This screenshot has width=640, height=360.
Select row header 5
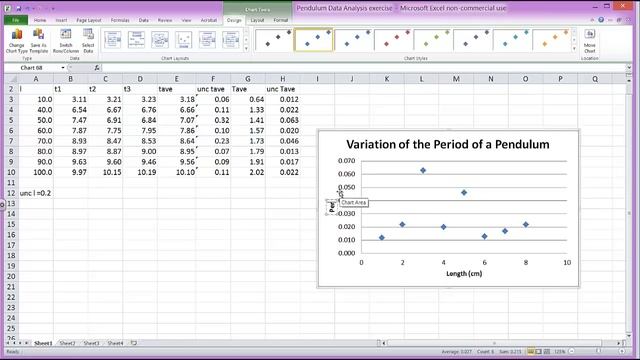point(11,120)
